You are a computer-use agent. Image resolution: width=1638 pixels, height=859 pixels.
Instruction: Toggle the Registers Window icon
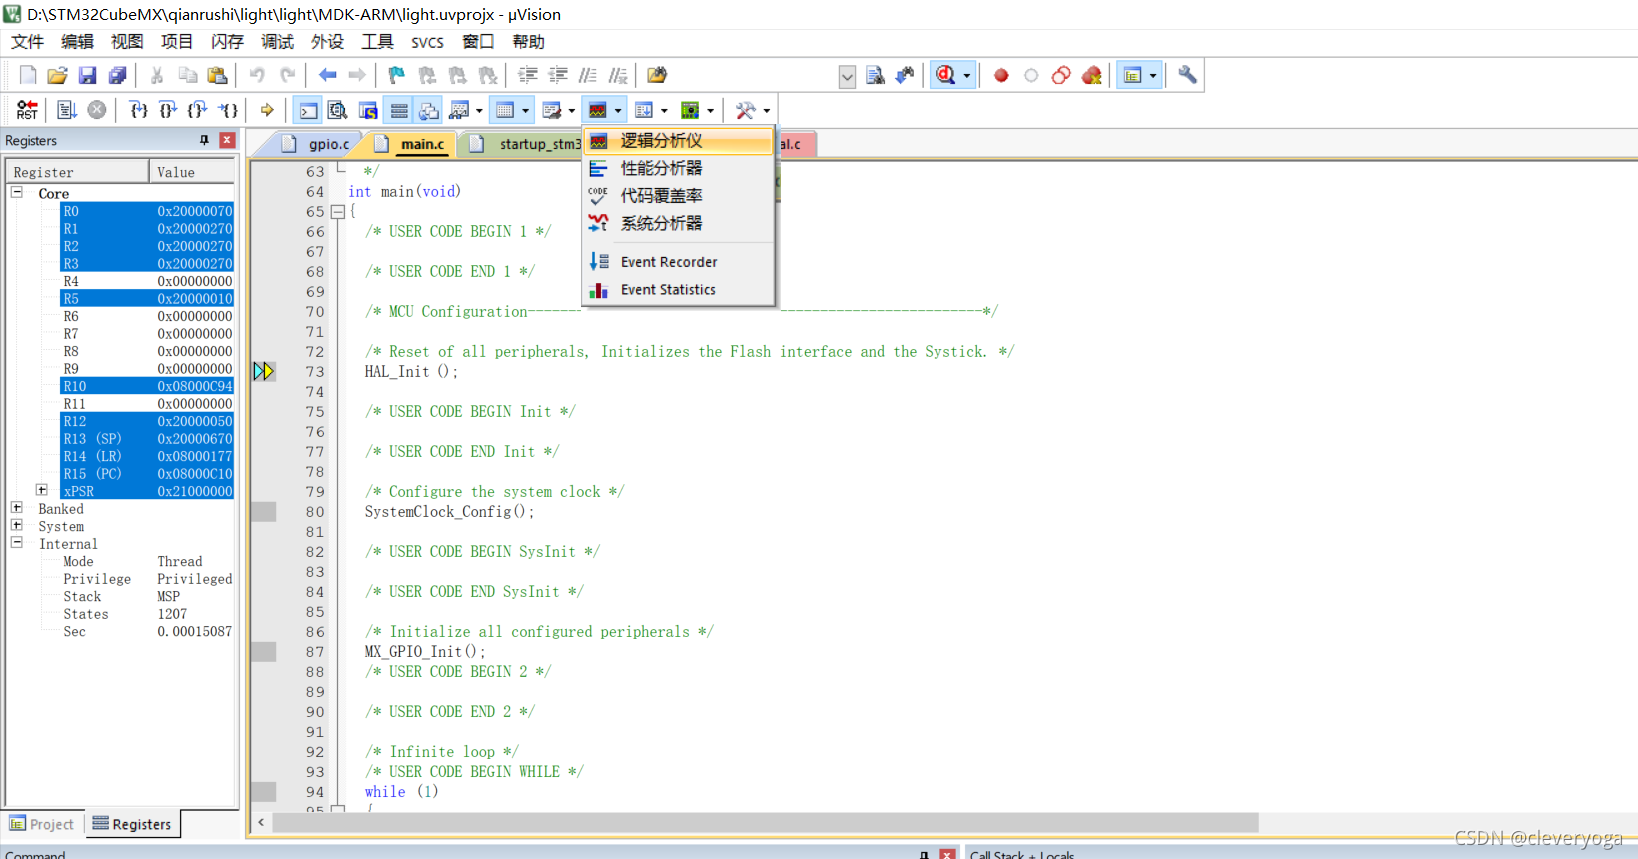tap(399, 110)
